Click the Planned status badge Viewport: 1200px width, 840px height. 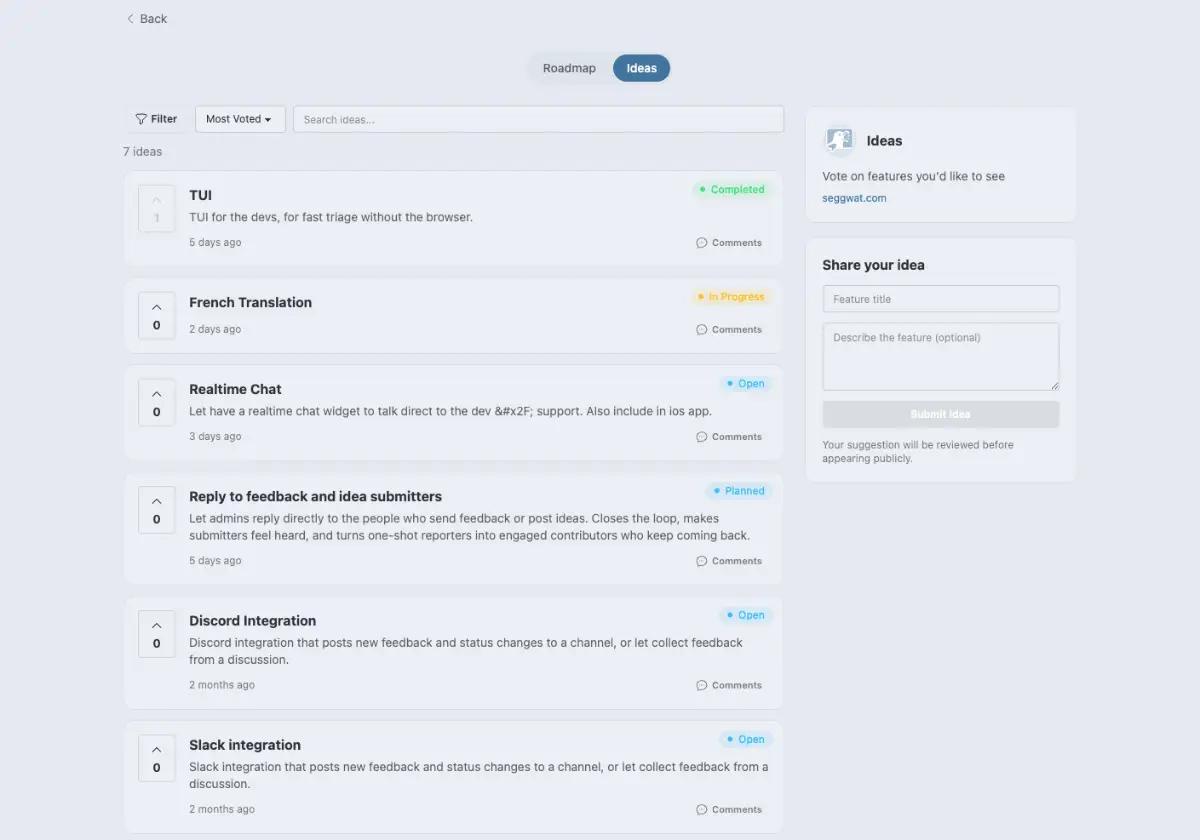739,491
